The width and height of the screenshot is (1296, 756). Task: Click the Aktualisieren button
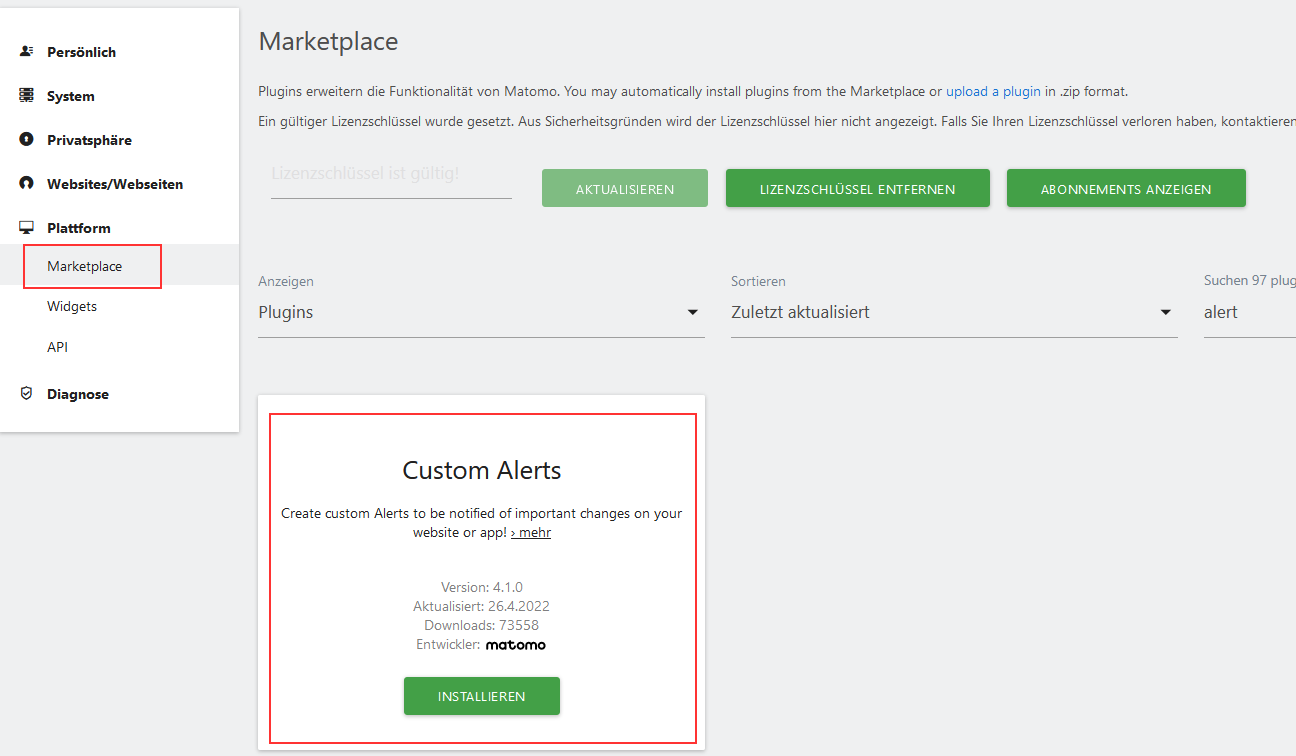click(625, 188)
